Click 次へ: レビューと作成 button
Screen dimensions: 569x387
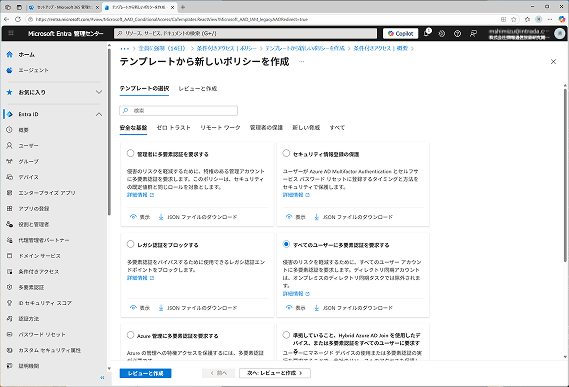tap(275, 373)
